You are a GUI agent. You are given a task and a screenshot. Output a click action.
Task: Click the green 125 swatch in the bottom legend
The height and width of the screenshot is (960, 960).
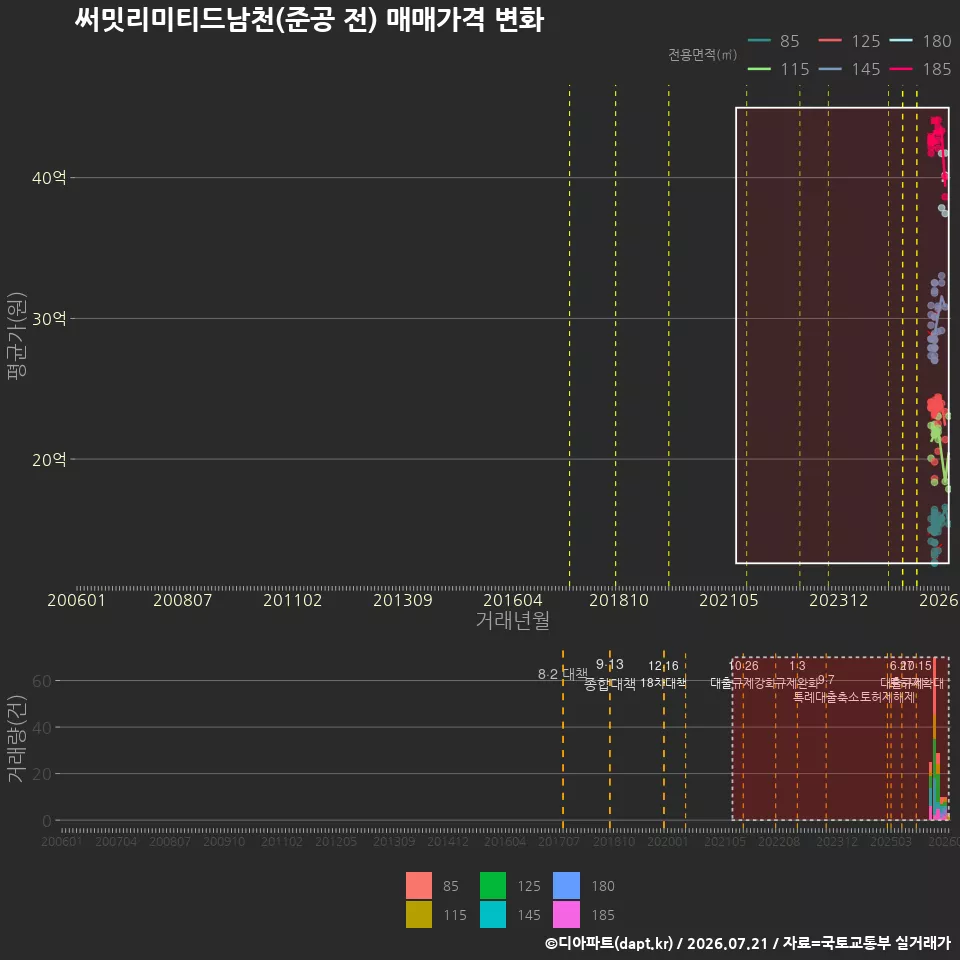pos(493,885)
